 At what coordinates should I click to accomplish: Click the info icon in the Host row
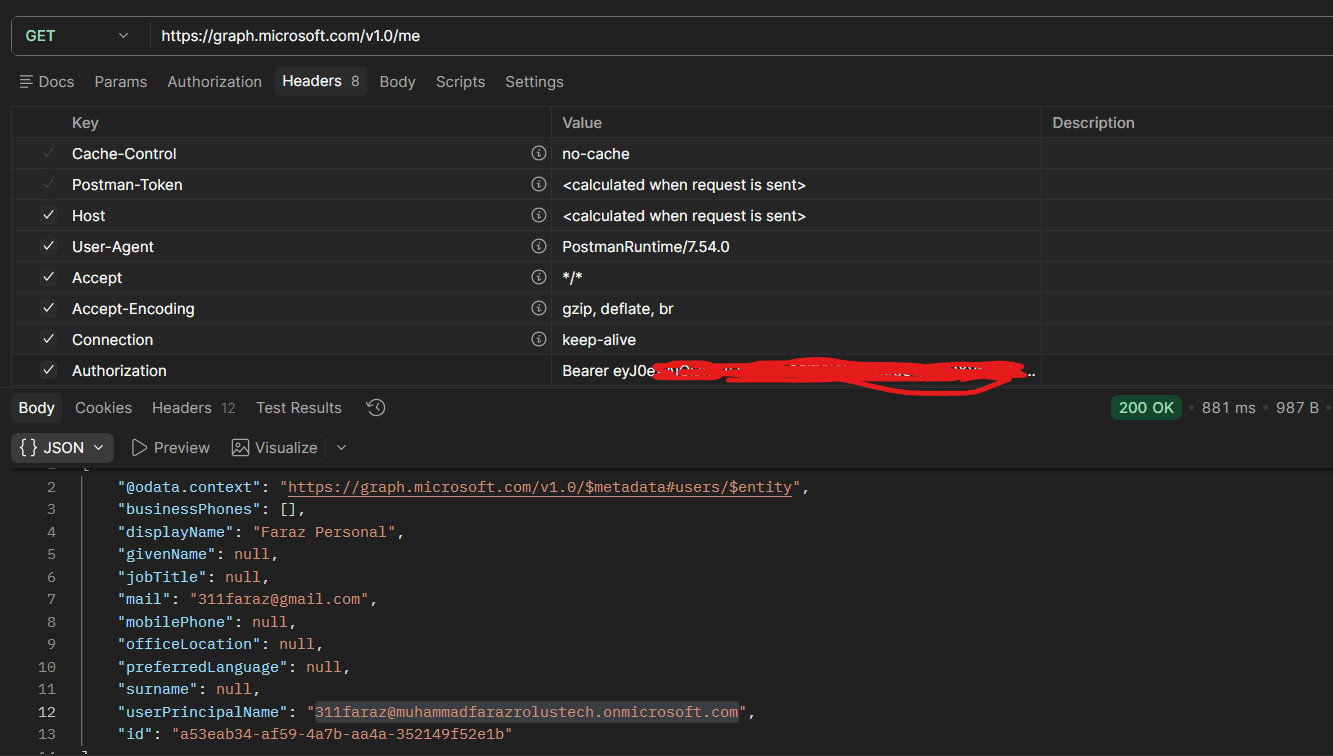pos(539,216)
